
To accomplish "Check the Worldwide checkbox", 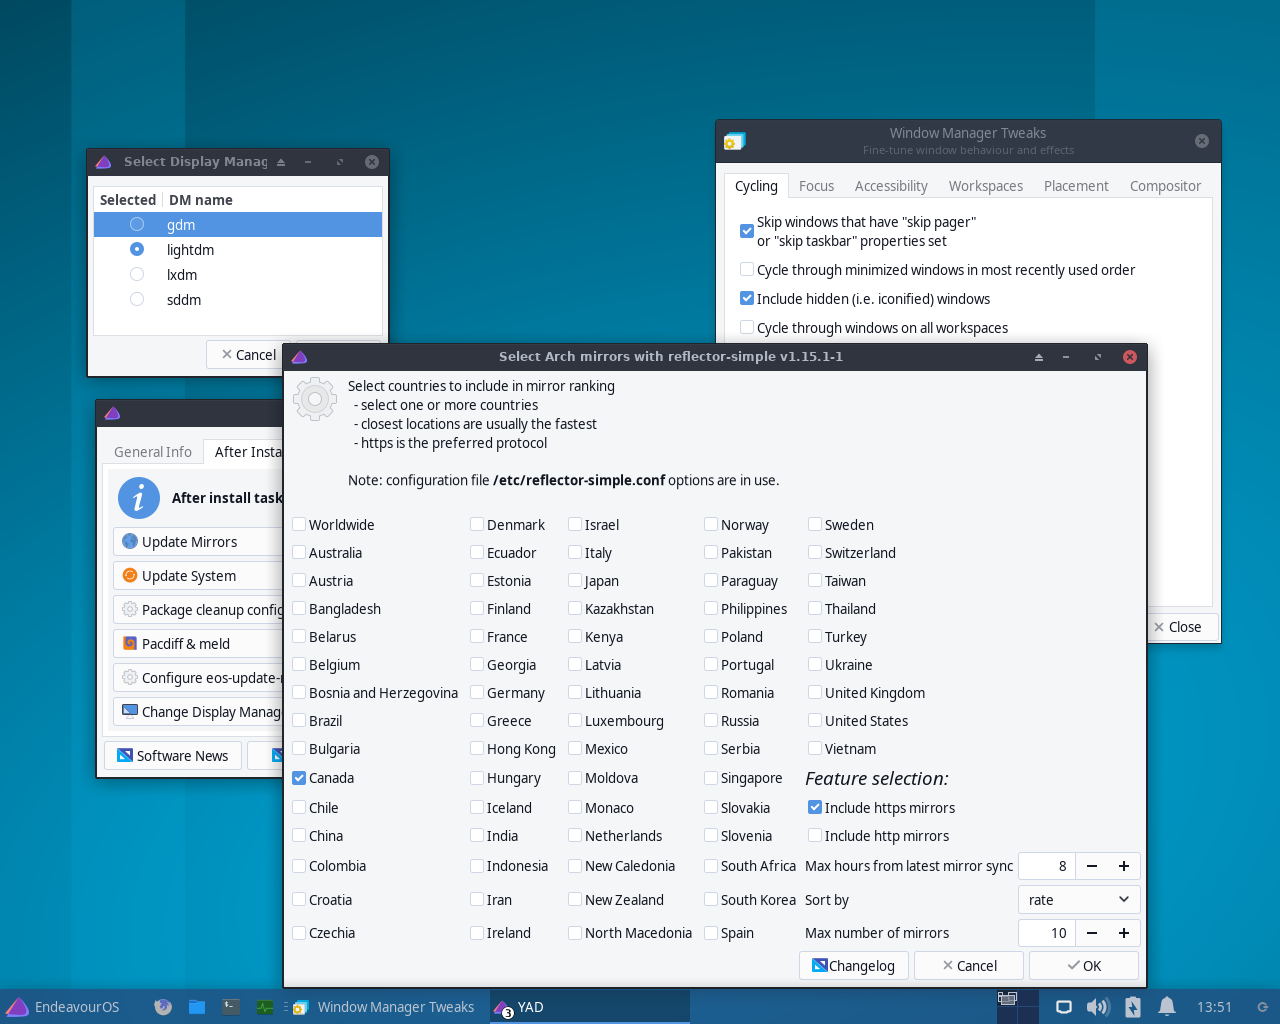I will click(x=299, y=524).
